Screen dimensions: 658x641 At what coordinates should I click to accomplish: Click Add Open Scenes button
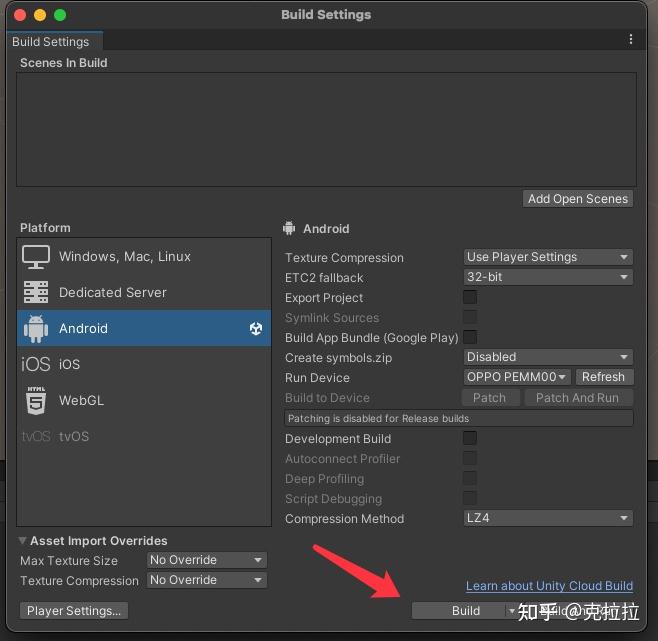point(578,199)
